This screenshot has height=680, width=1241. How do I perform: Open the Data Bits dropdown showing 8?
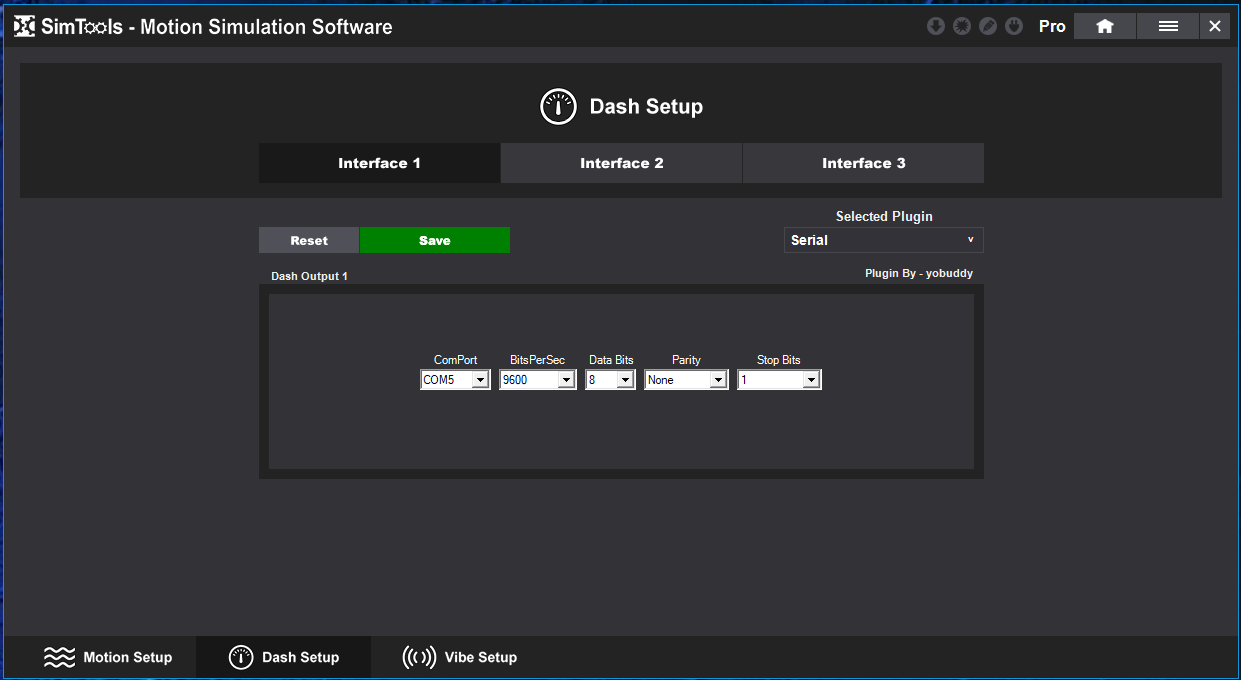(611, 380)
